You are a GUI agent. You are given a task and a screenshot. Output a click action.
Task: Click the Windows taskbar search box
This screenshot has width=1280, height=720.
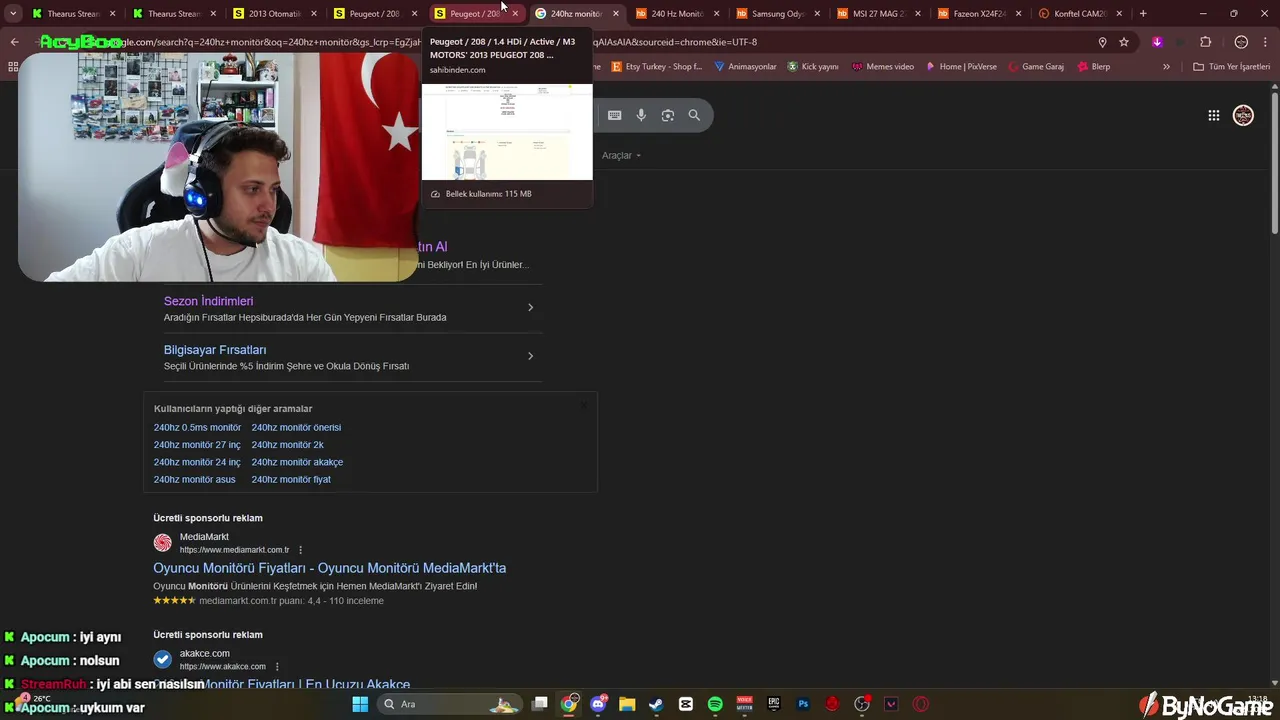pos(450,704)
